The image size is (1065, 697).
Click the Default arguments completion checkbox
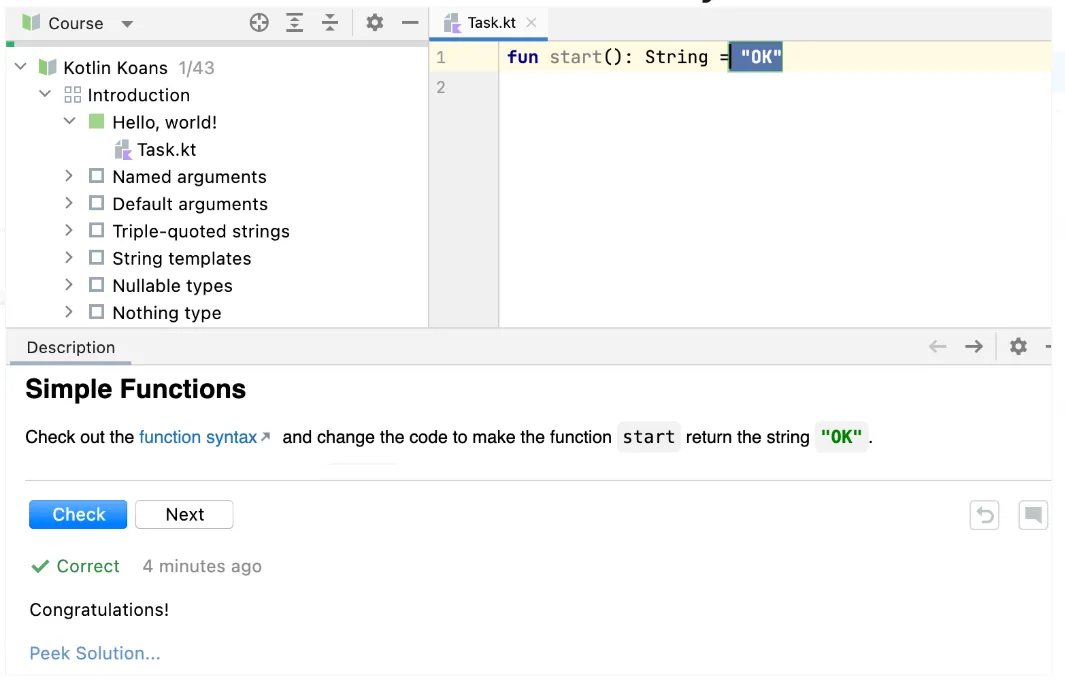96,203
